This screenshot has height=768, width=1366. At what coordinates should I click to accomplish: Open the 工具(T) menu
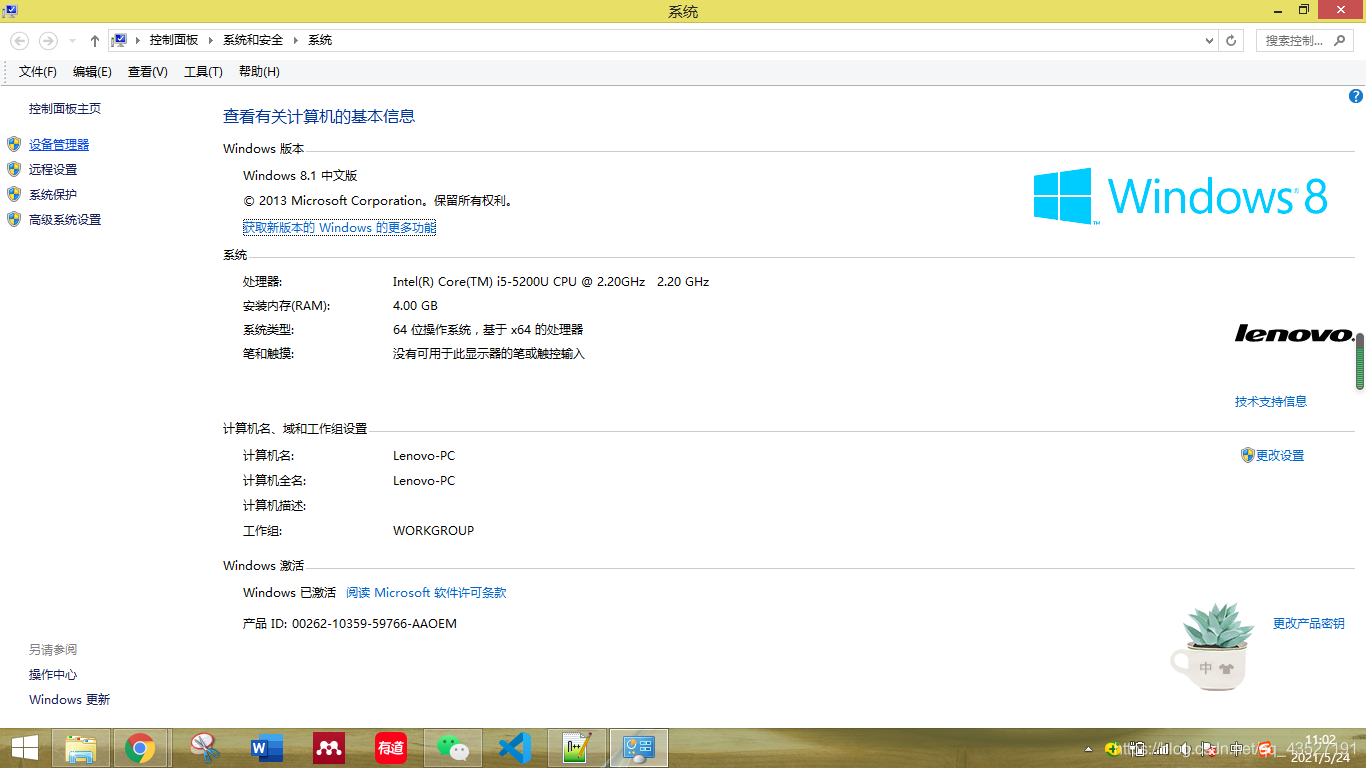coord(203,72)
